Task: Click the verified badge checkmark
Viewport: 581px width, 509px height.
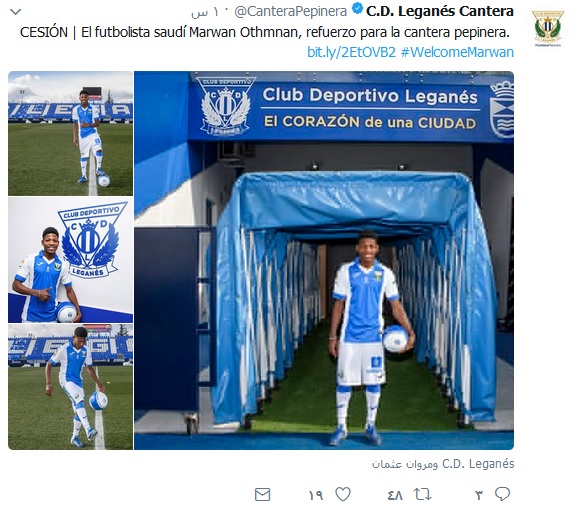Action: 357,9
